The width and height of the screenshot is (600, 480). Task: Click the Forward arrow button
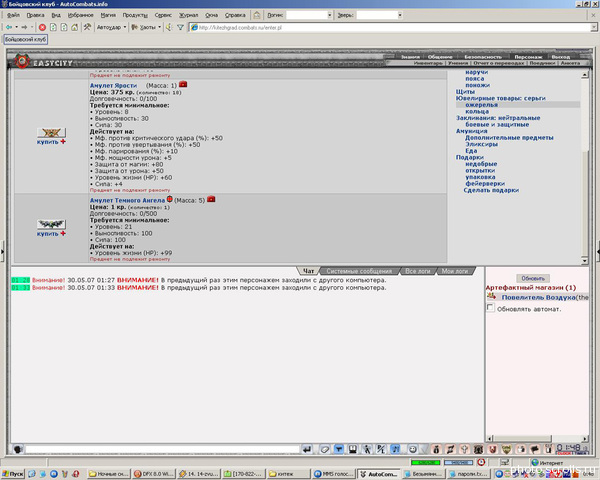coord(24,27)
